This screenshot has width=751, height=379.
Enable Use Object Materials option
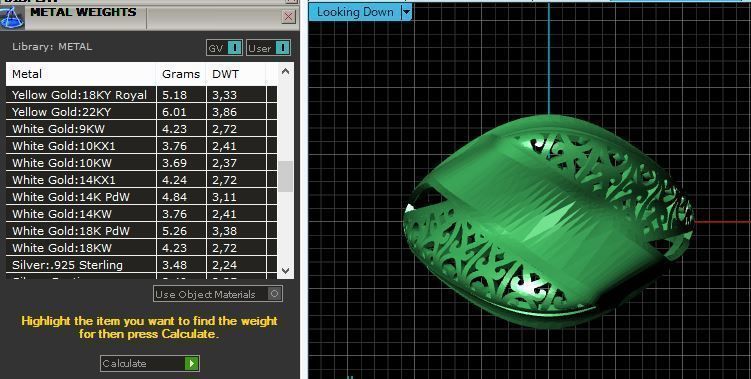click(x=218, y=294)
